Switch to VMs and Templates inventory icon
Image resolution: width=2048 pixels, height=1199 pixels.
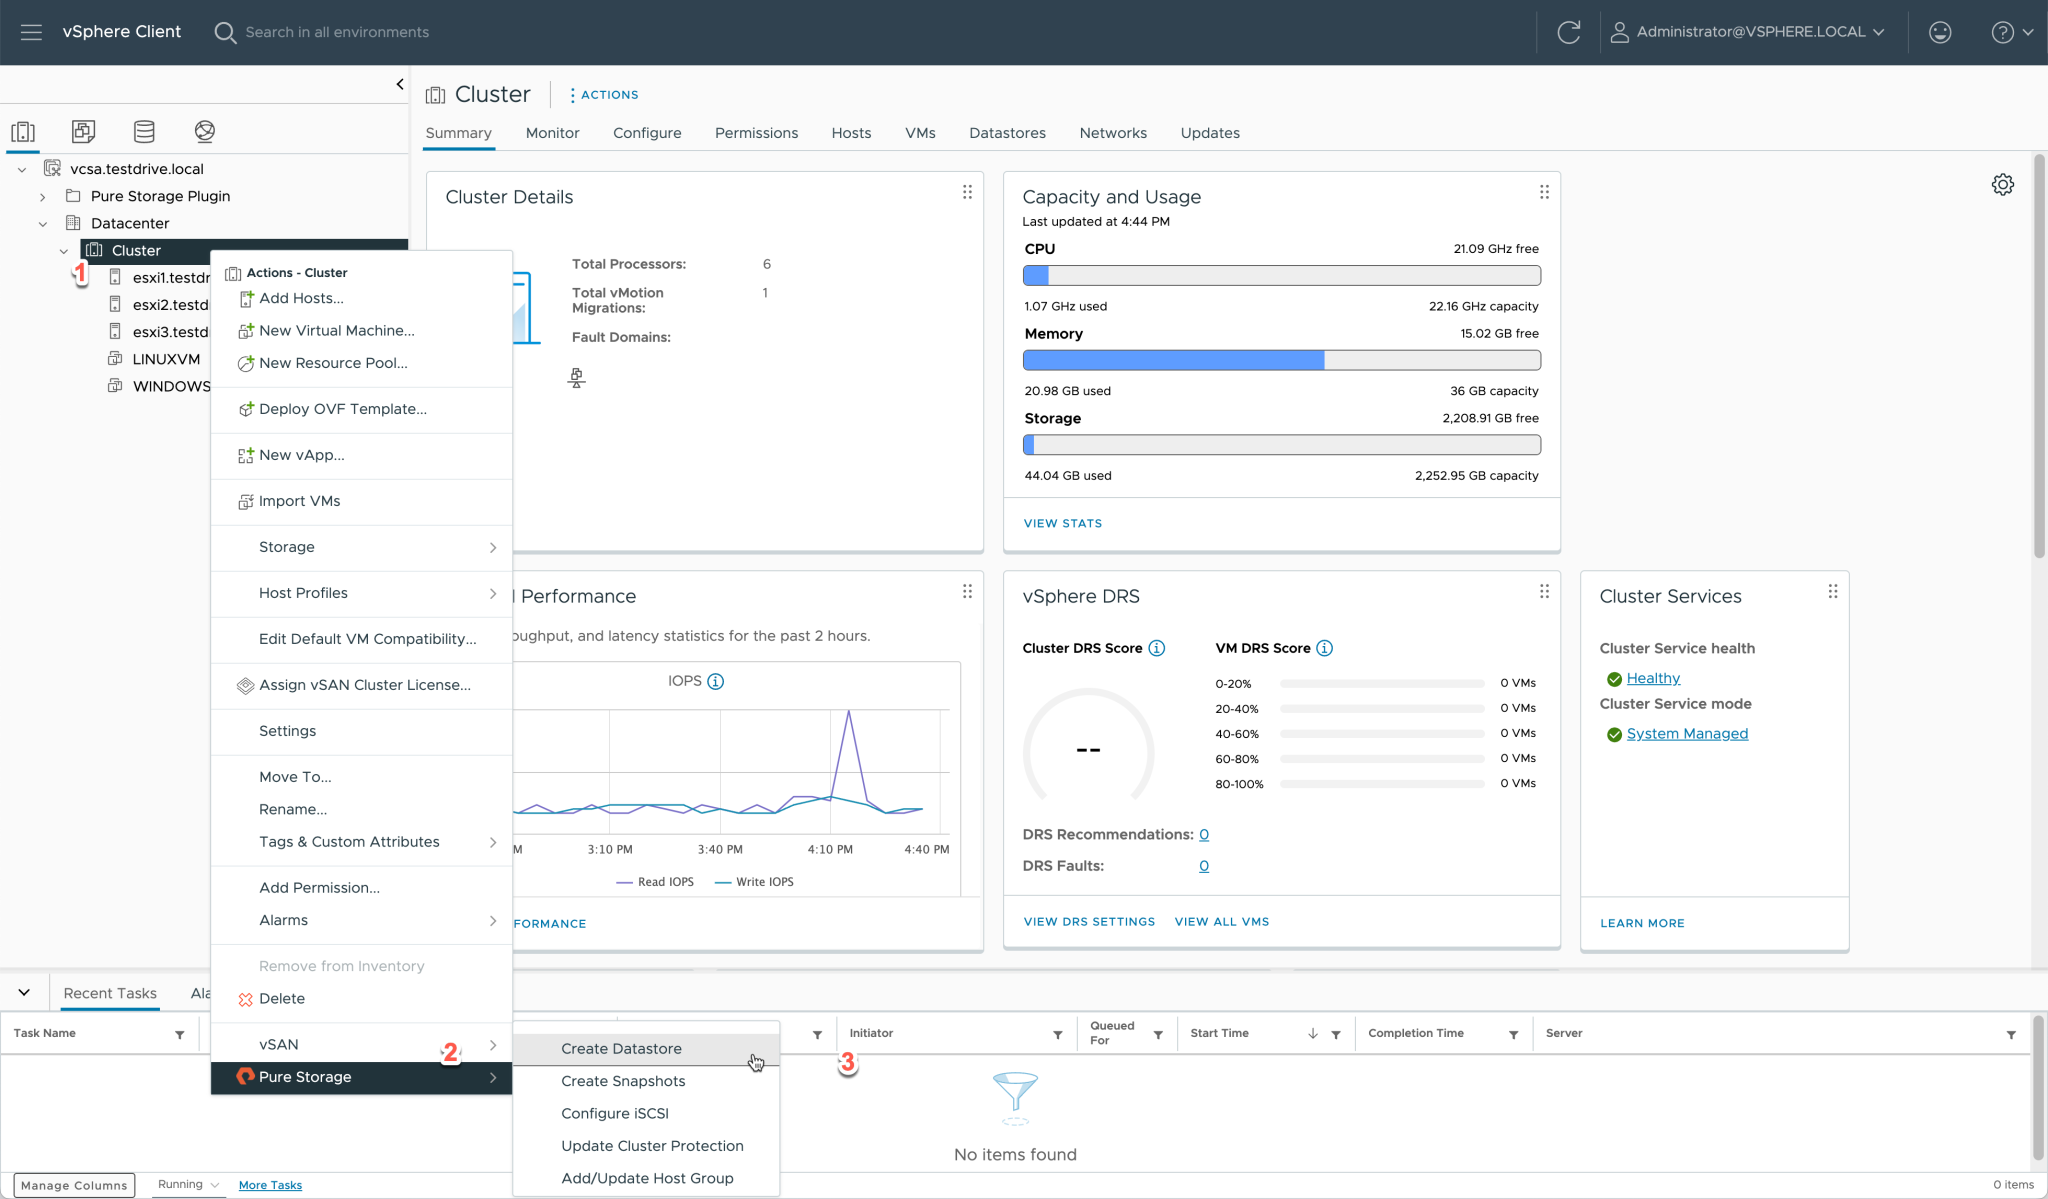(84, 131)
